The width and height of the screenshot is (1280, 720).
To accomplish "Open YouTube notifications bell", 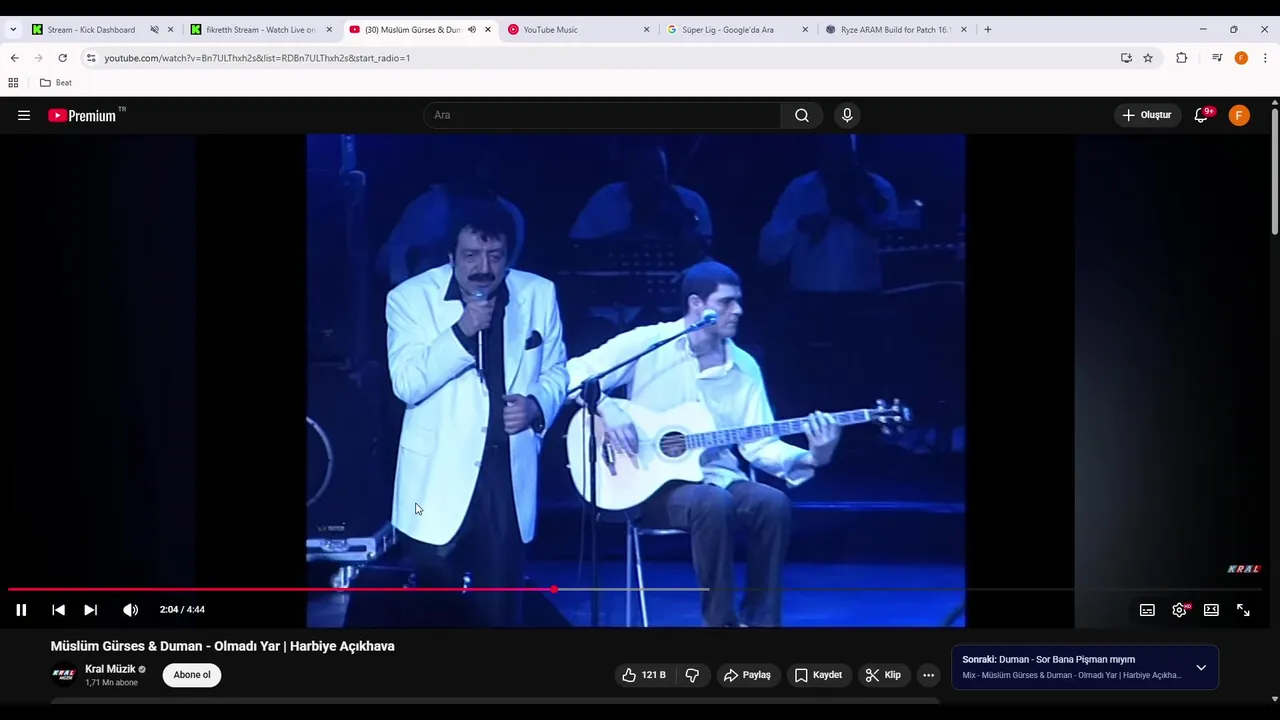I will coord(1202,115).
